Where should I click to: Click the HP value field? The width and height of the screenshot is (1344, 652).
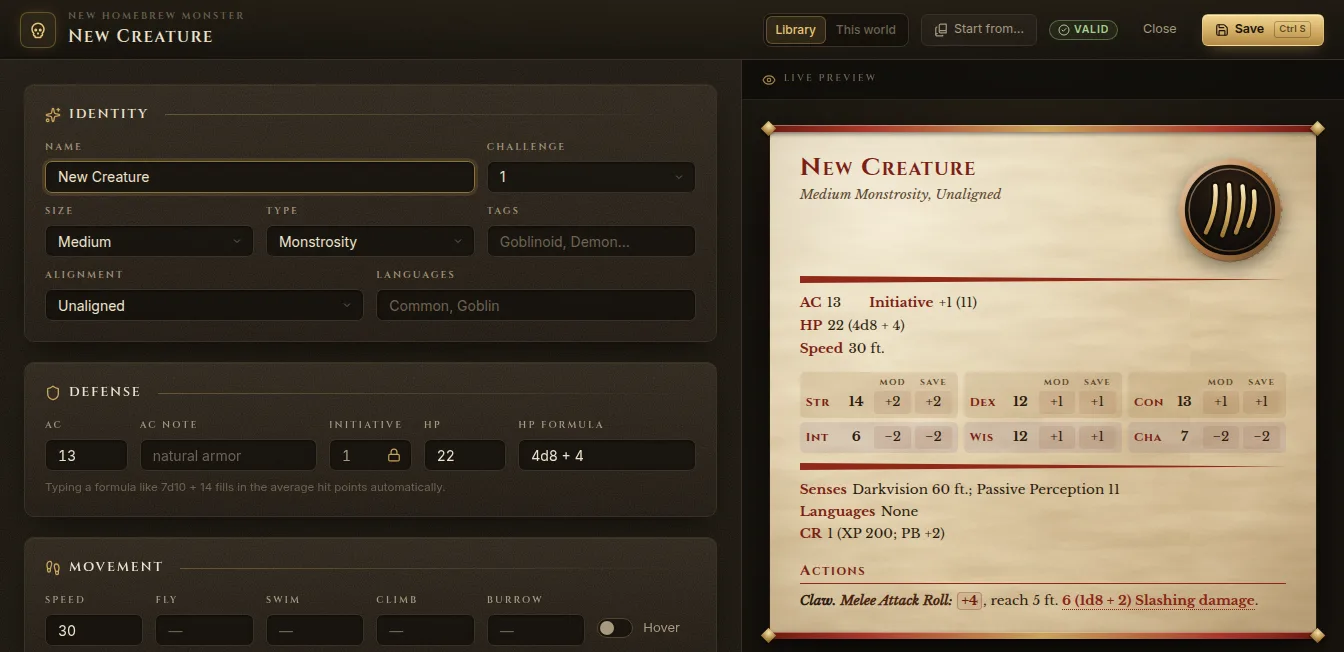coord(464,455)
